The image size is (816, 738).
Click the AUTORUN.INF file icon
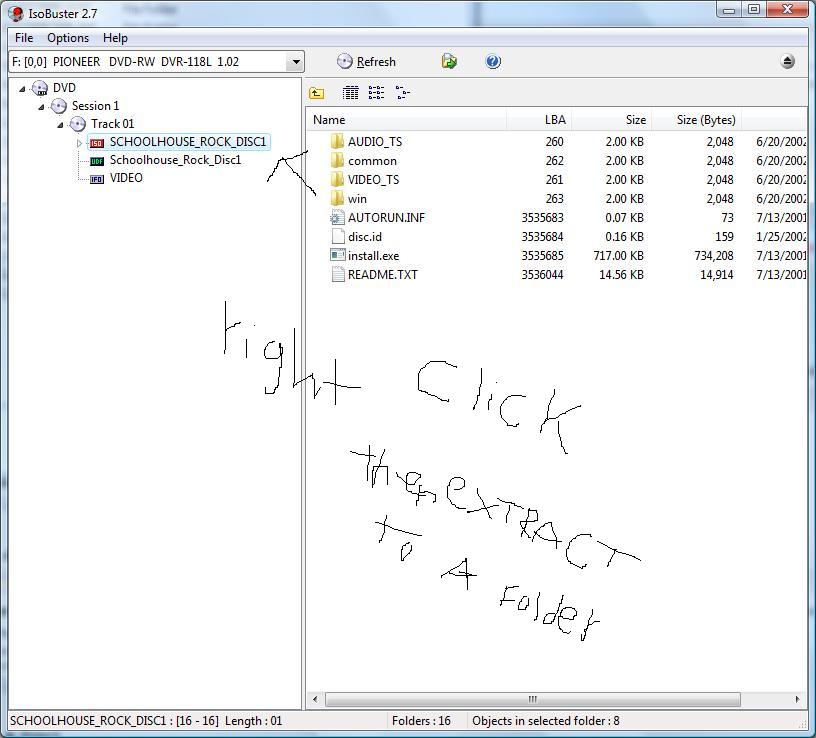(x=337, y=218)
